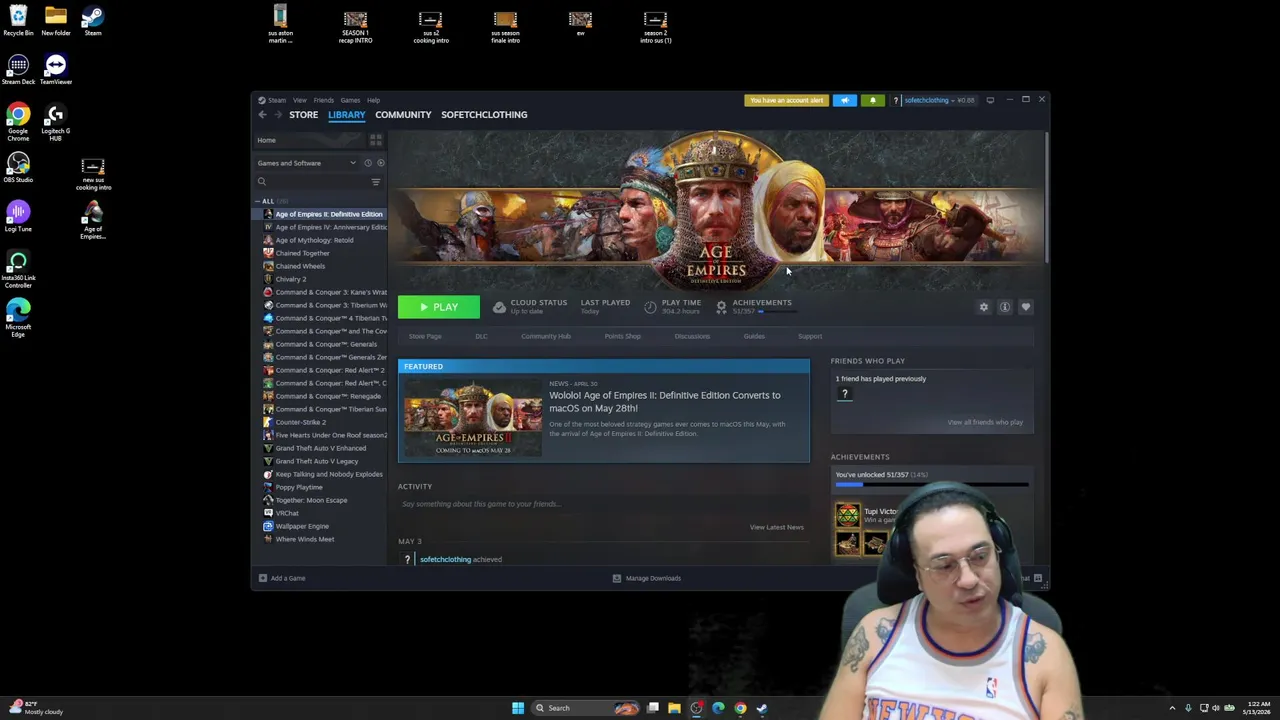
Task: Open sofetchclothing account dropdown
Action: click(x=940, y=100)
